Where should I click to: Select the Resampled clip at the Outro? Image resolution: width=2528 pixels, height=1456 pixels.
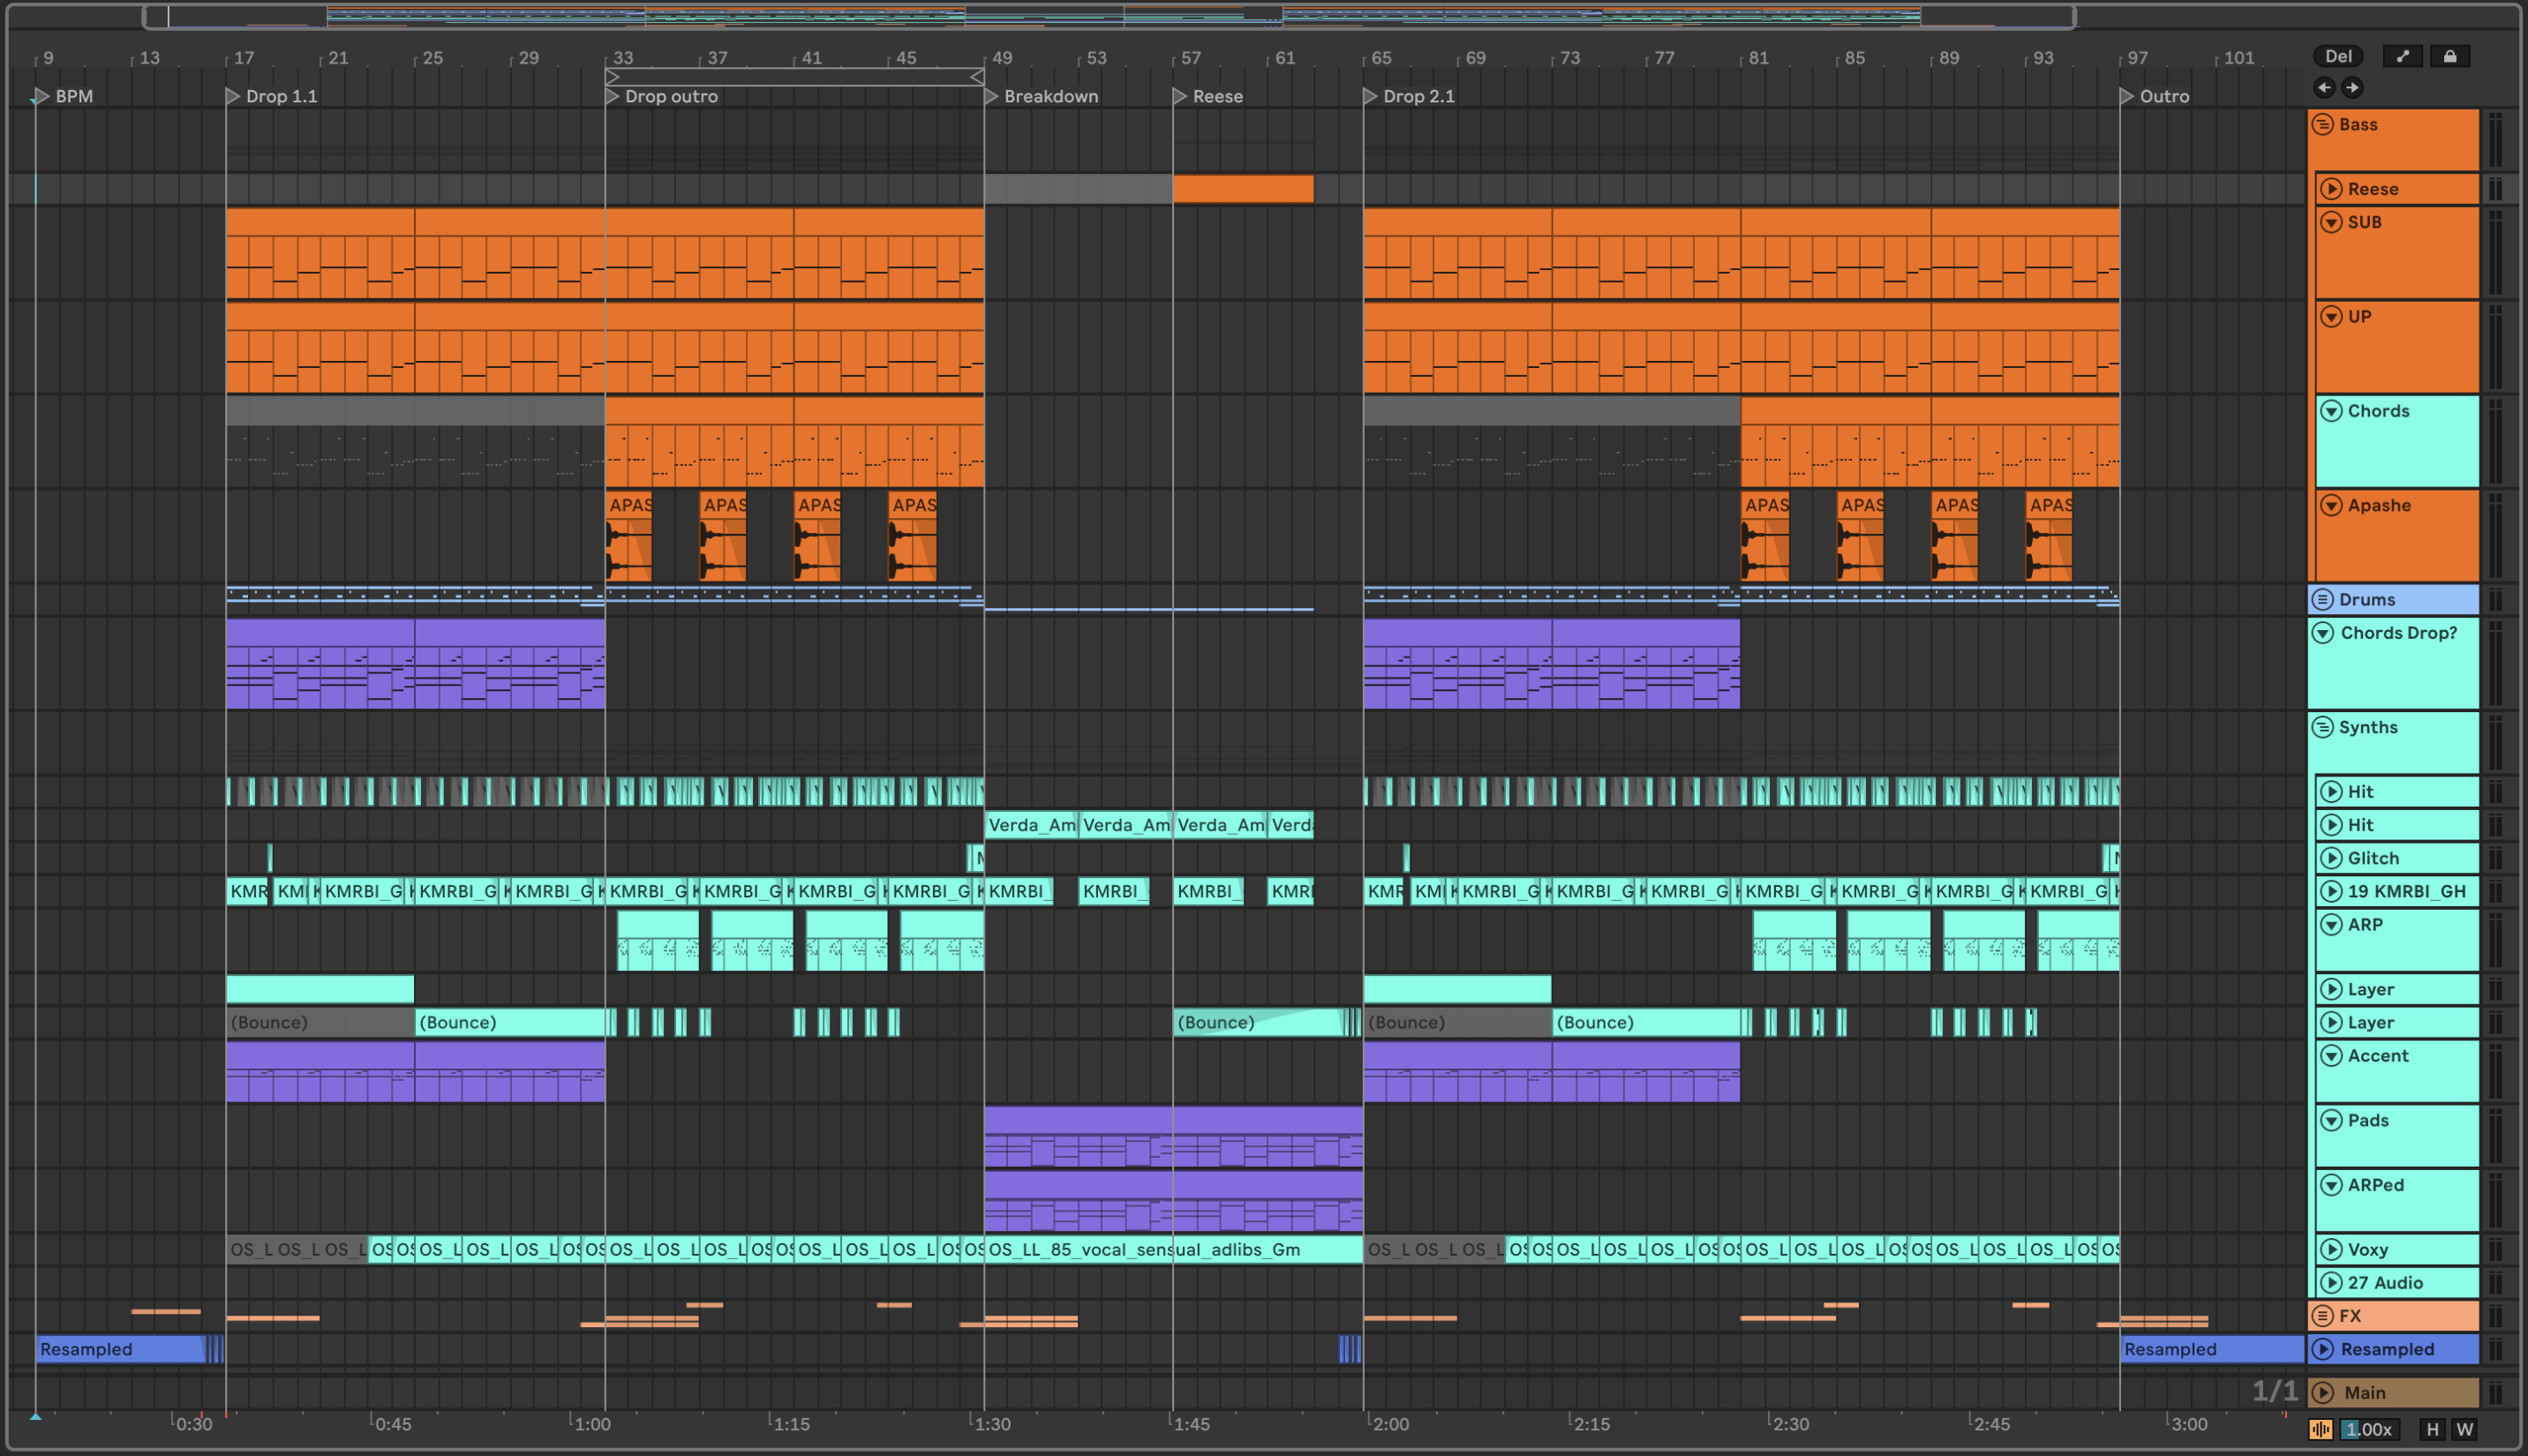point(2212,1349)
